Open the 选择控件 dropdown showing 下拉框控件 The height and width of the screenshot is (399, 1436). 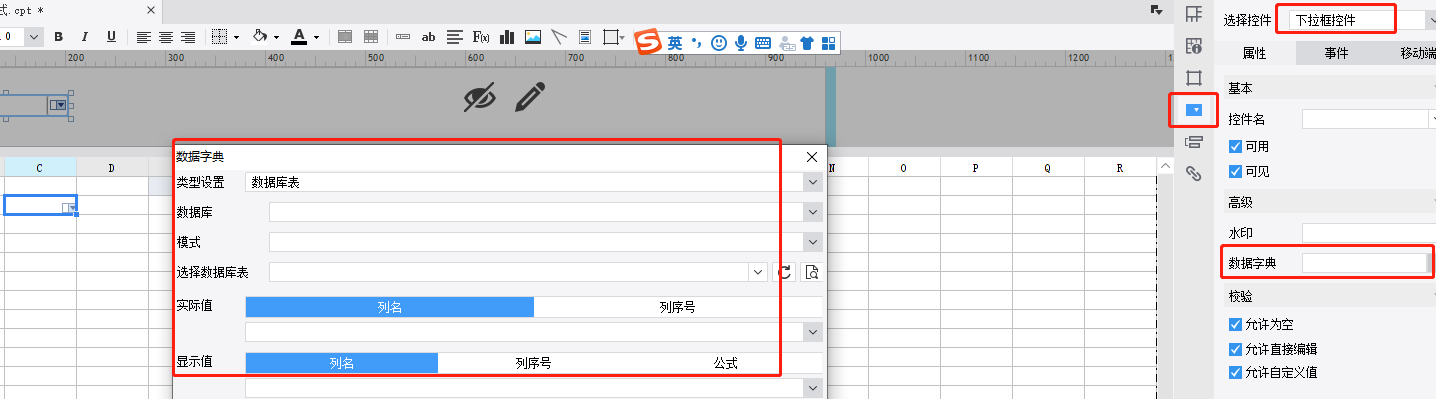(1361, 19)
